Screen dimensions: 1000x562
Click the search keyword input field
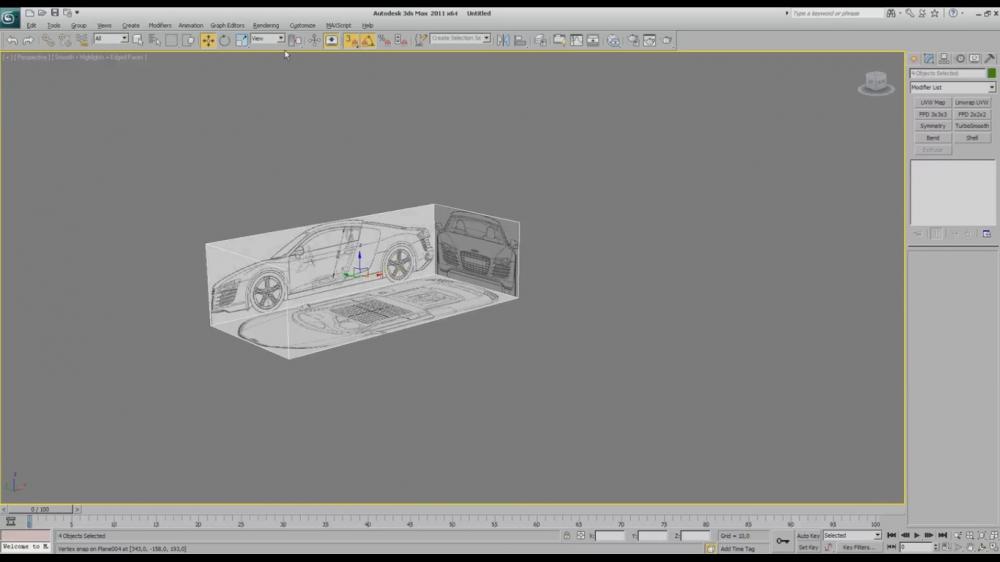pyautogui.click(x=838, y=13)
